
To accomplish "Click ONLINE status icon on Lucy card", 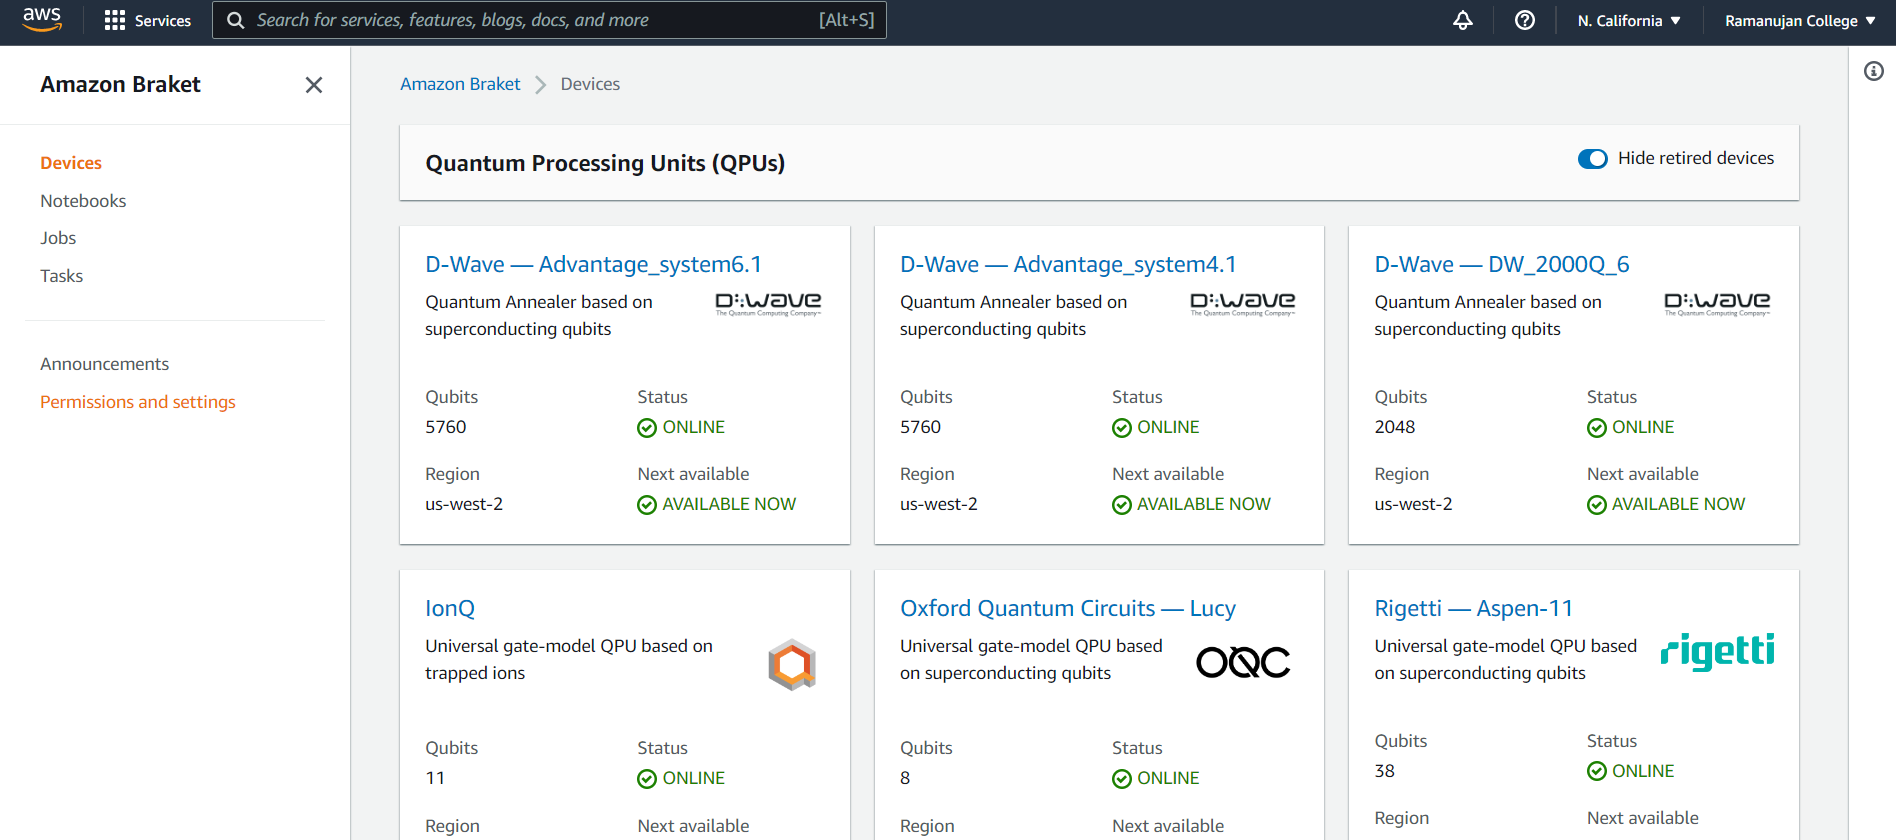I will (1122, 779).
